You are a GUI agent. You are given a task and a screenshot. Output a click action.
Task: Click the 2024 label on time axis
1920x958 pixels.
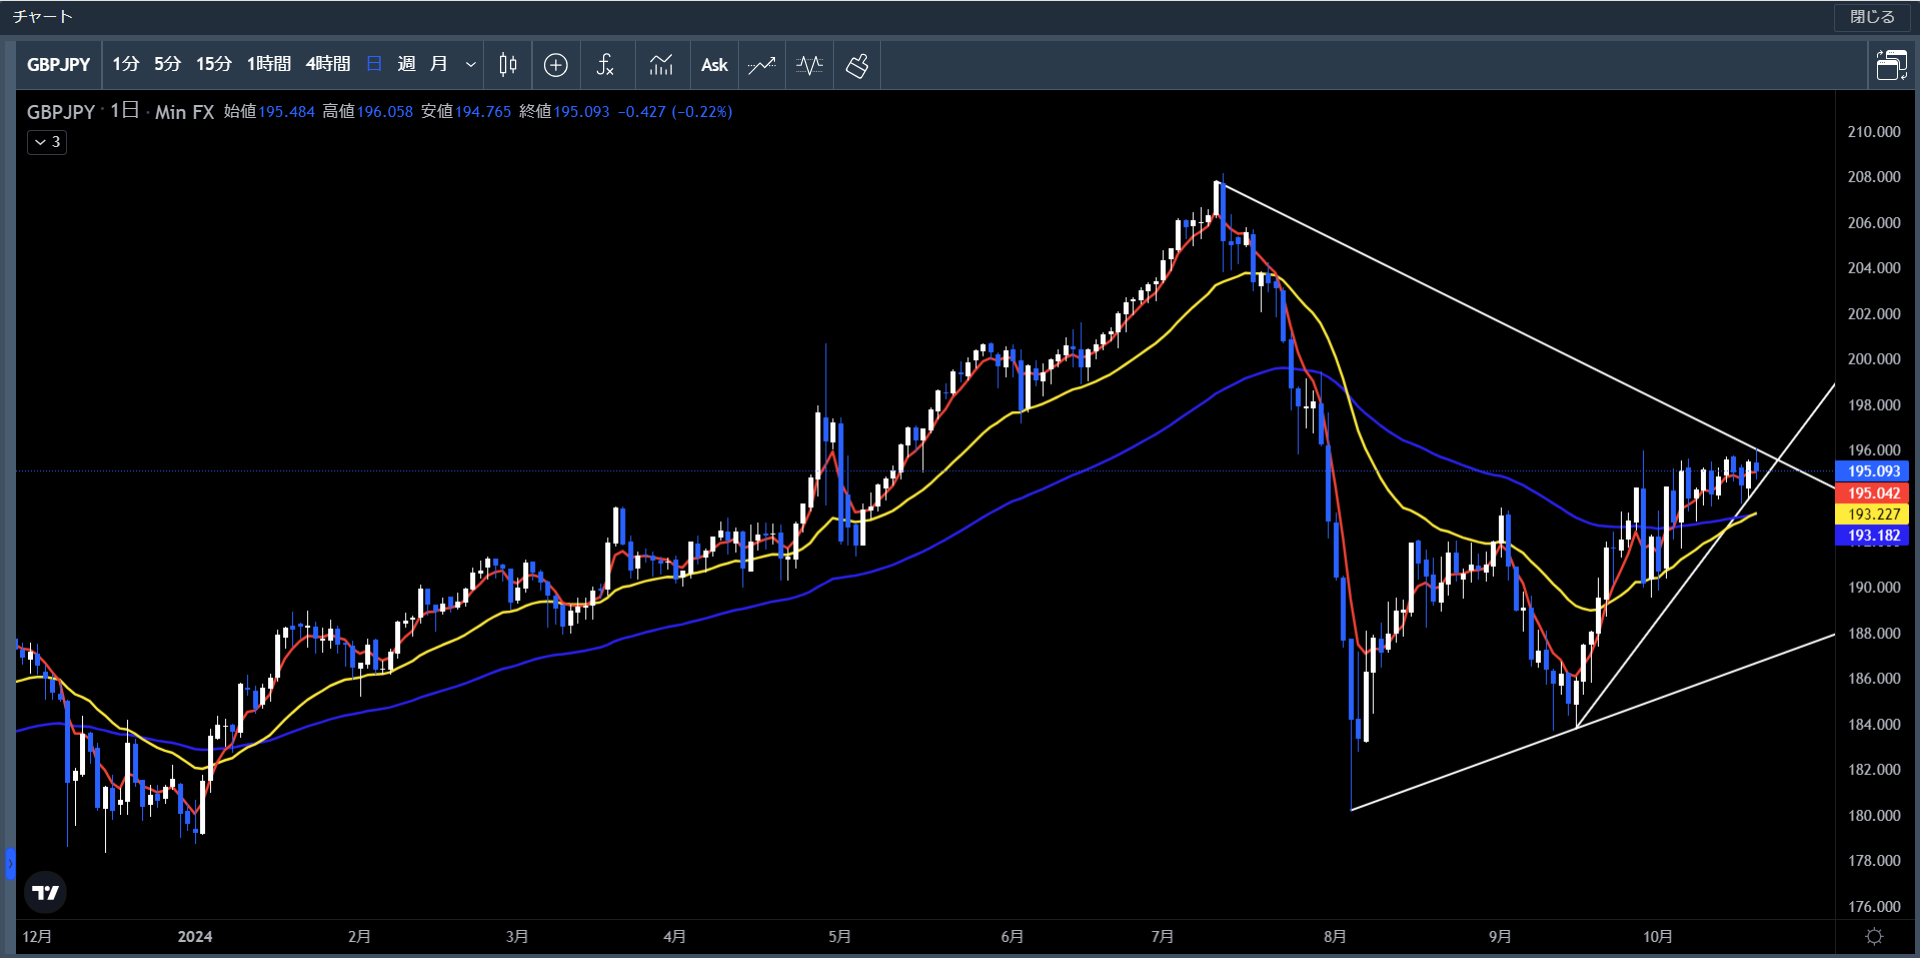tap(195, 937)
